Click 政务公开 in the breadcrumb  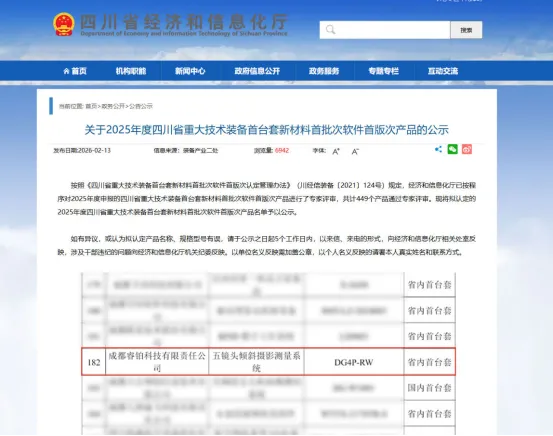113,106
